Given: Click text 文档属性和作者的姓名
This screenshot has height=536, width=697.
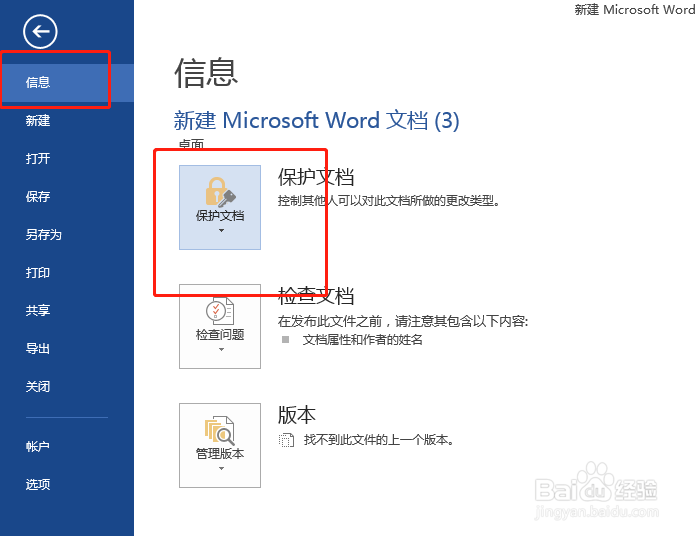Looking at the screenshot, I should coord(363,340).
